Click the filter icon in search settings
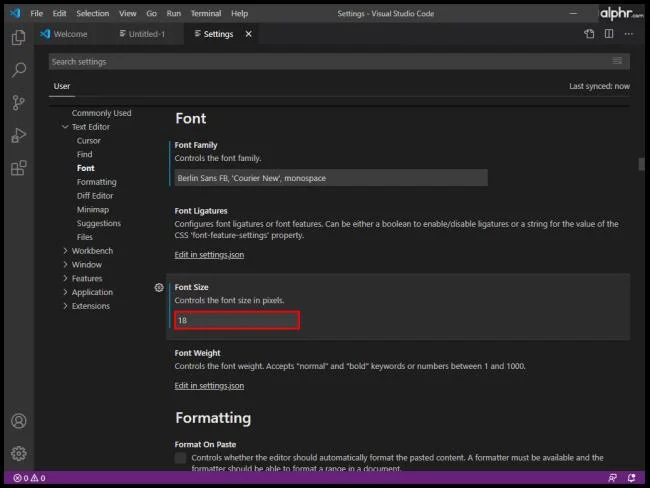The height and width of the screenshot is (488, 650). [617, 61]
